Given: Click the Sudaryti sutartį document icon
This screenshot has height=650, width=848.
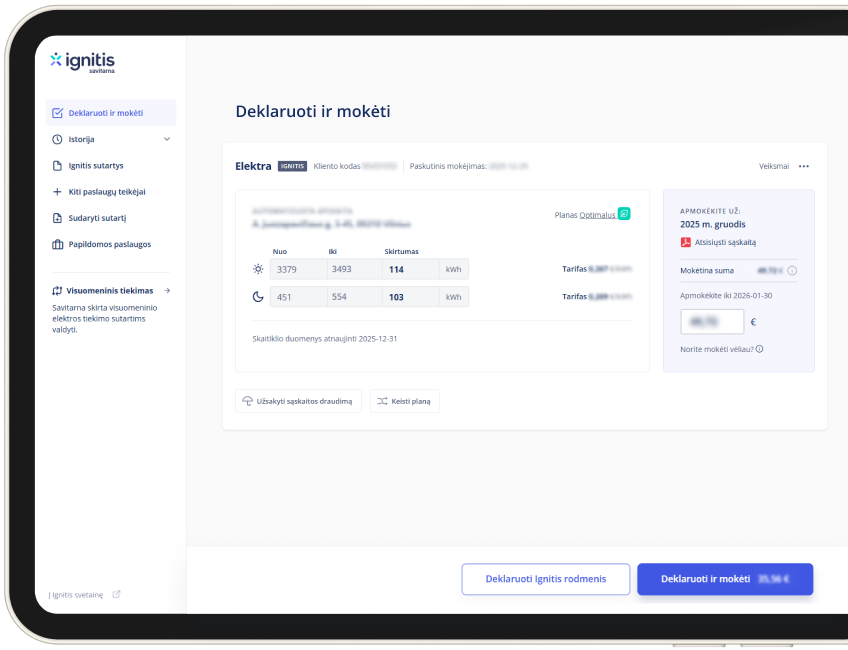Looking at the screenshot, I should 57,218.
